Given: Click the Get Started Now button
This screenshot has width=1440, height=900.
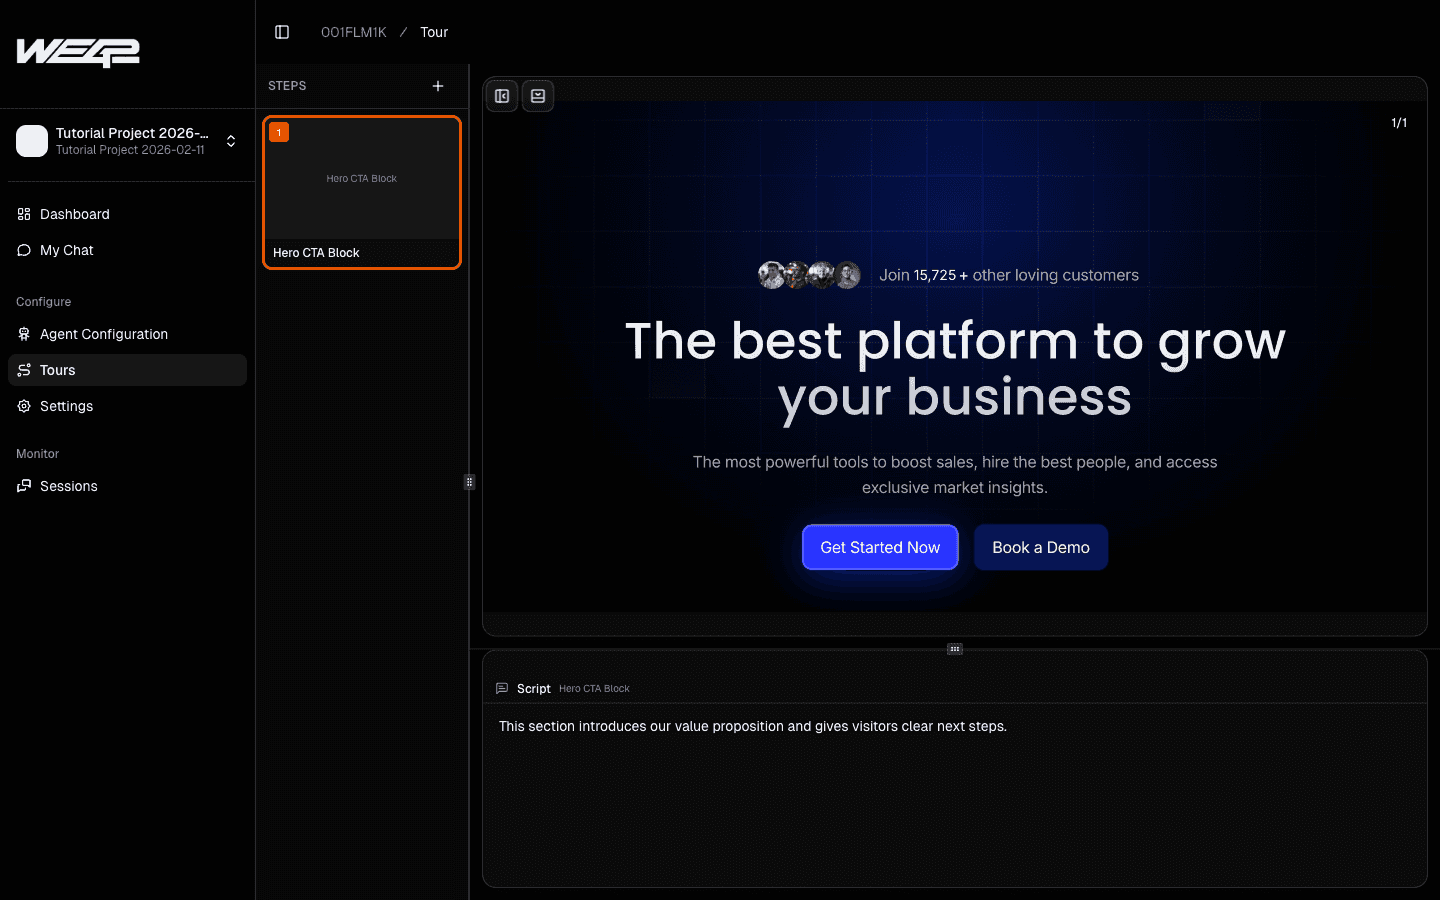Looking at the screenshot, I should click(879, 547).
